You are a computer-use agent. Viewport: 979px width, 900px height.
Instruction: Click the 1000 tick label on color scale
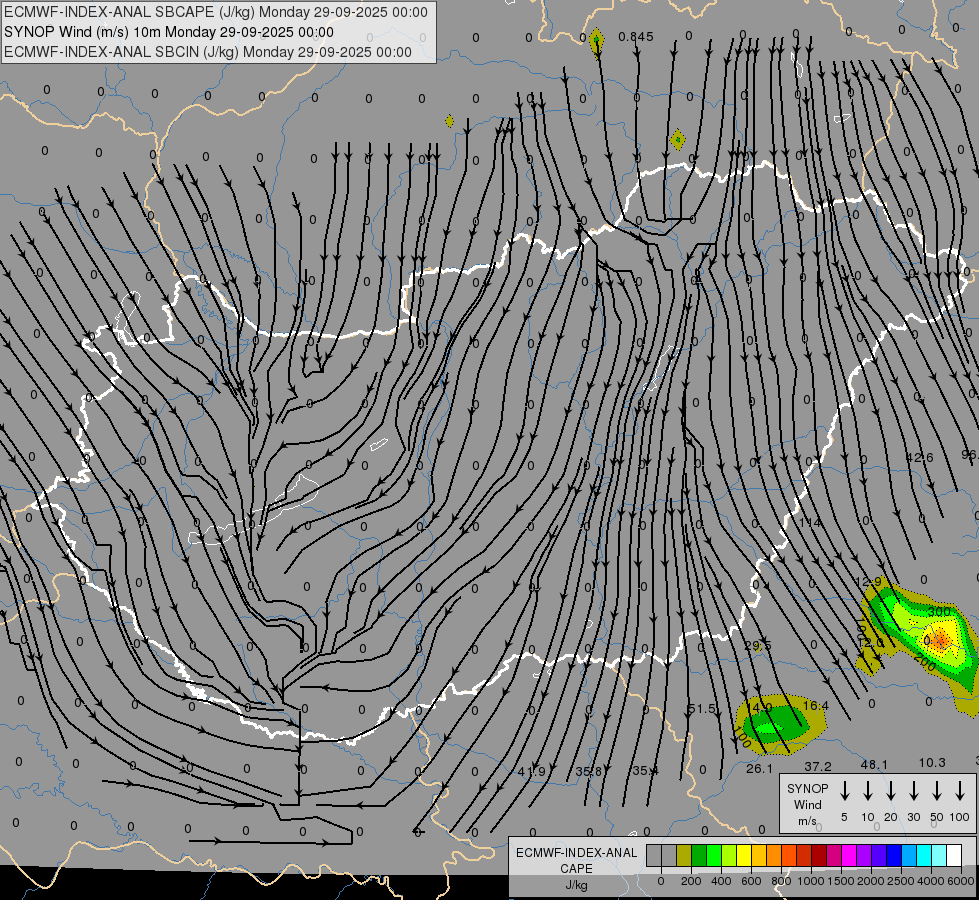pyautogui.click(x=810, y=881)
